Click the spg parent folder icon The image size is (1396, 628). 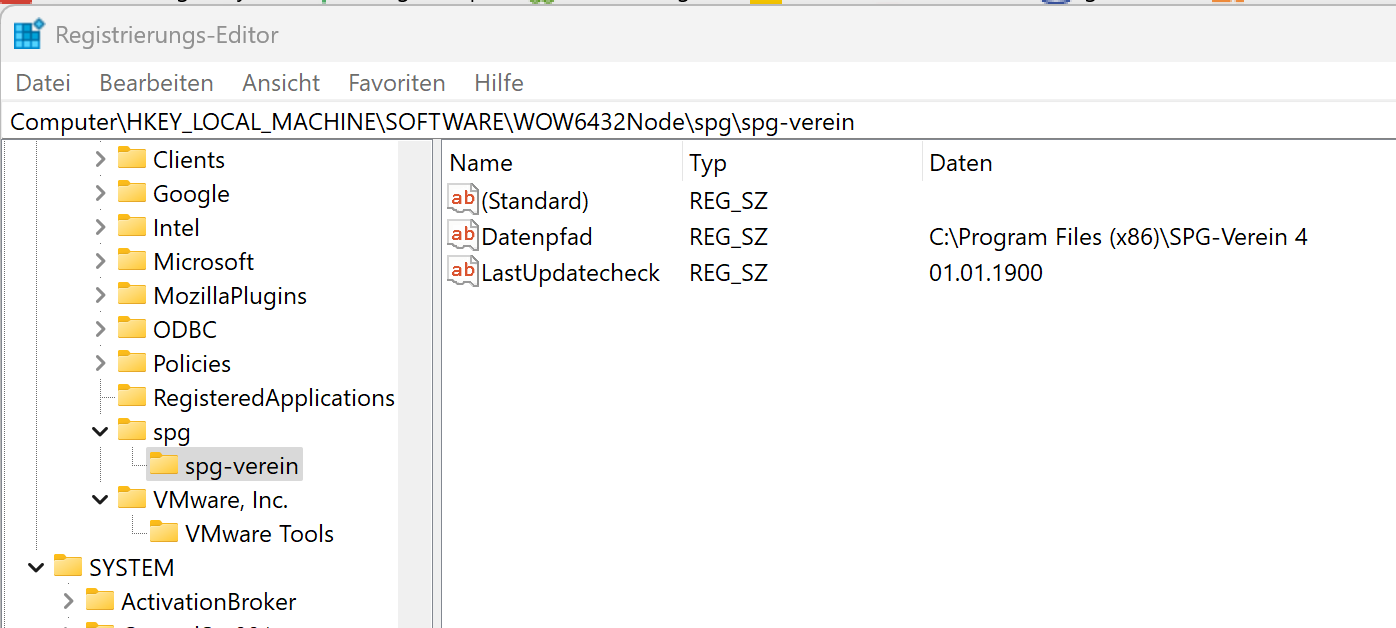(132, 431)
